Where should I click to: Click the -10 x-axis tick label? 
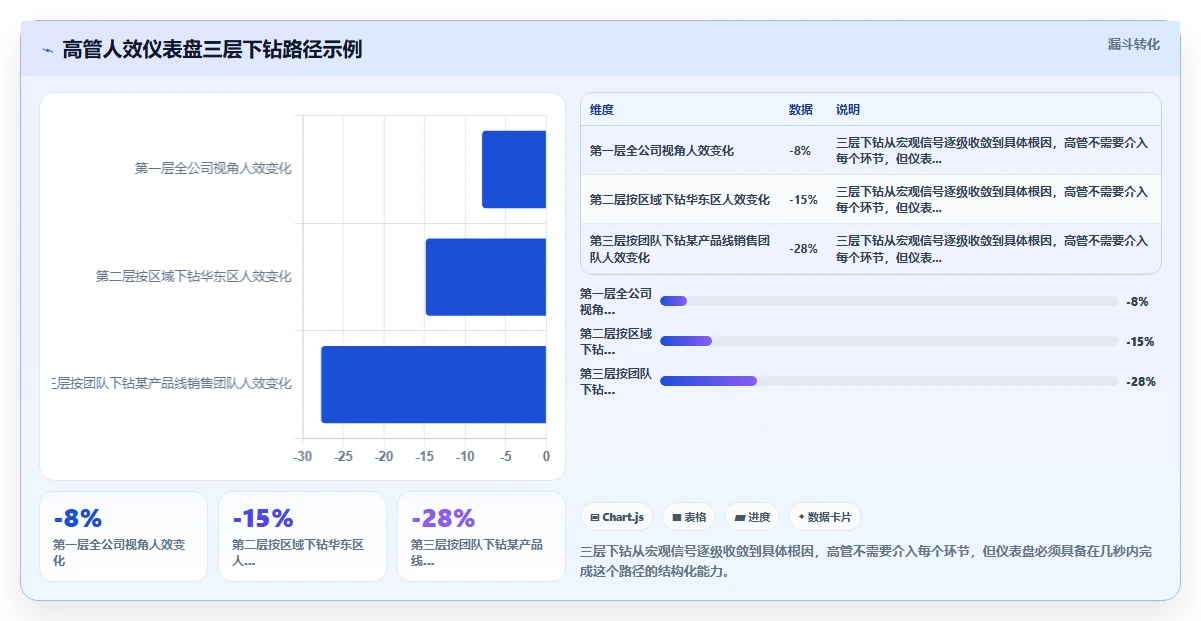point(465,457)
